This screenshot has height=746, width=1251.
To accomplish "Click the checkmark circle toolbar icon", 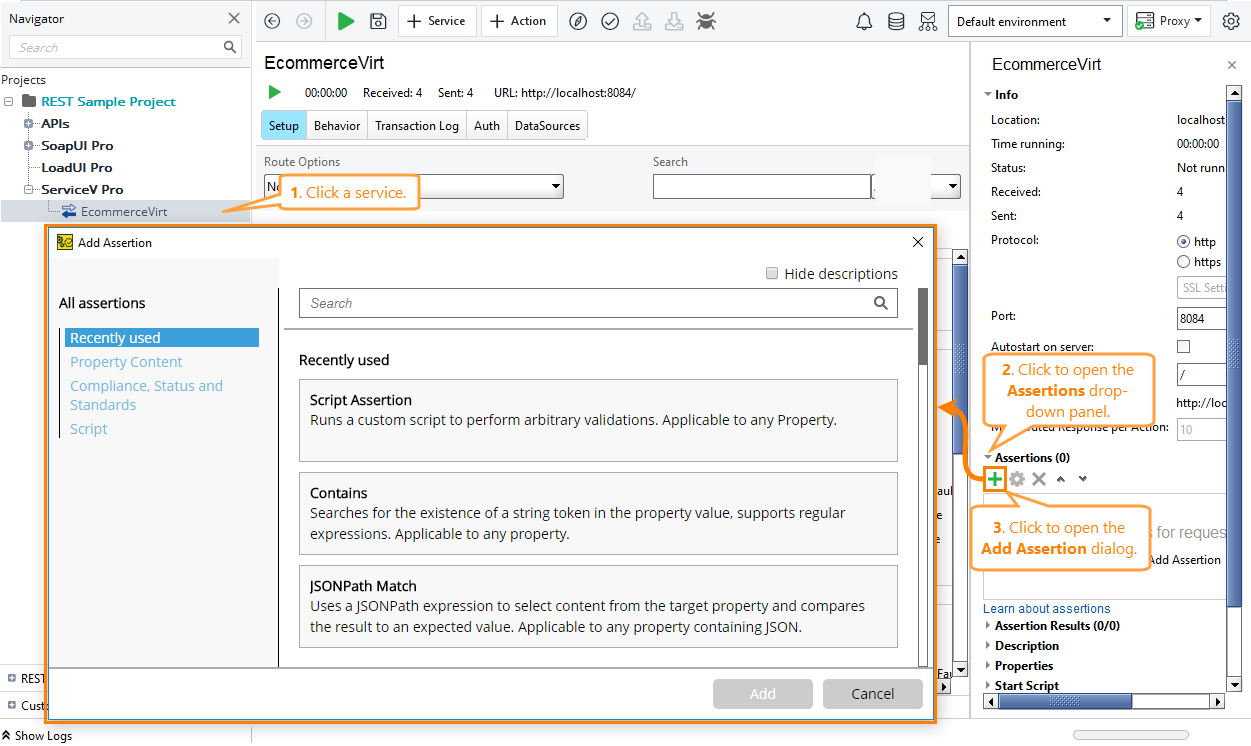I will [610, 21].
